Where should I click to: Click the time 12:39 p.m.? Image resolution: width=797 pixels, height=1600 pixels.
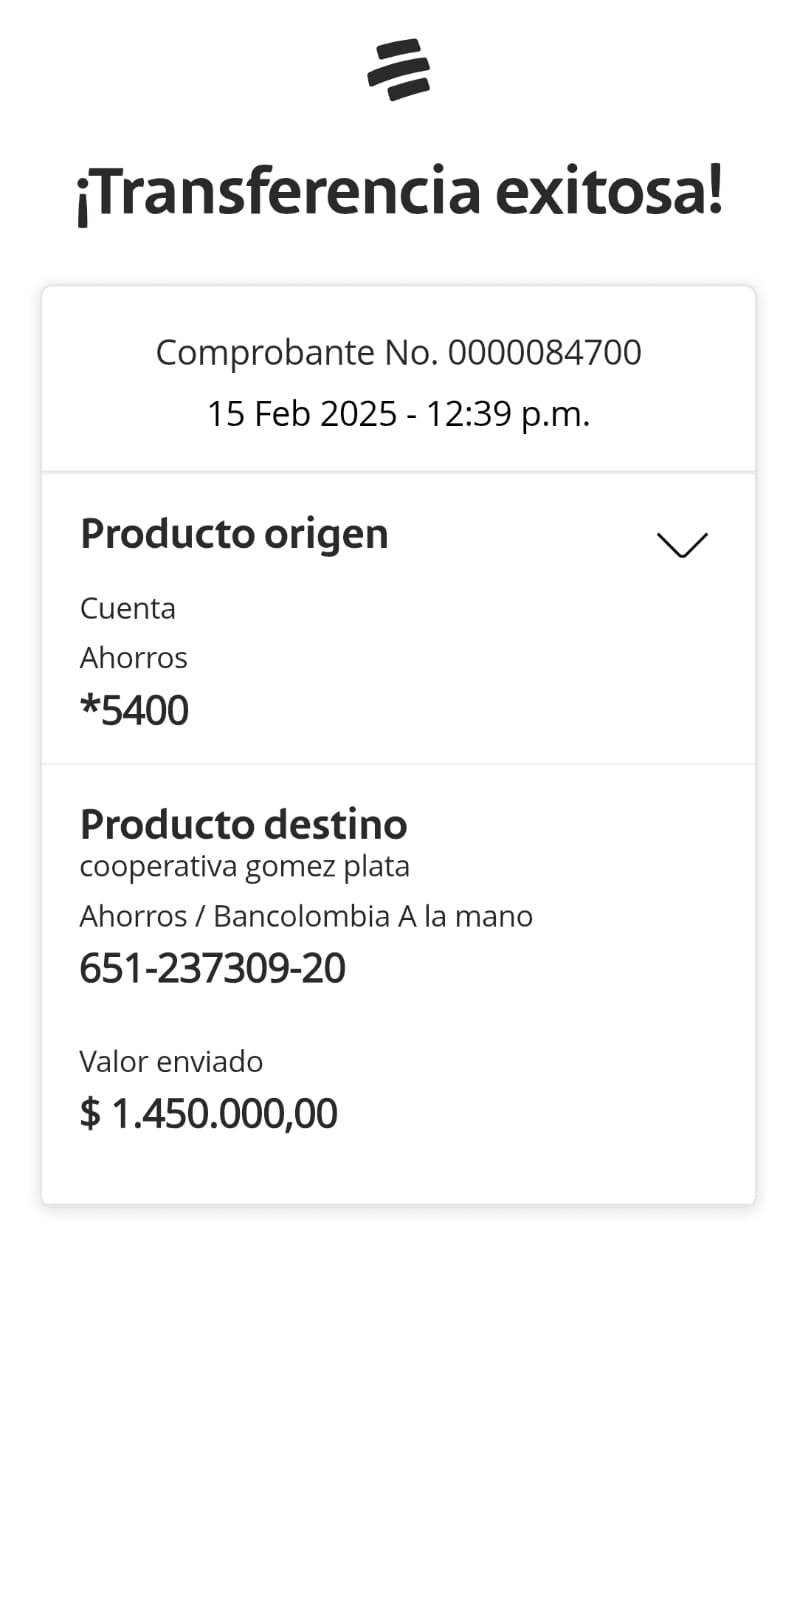coord(508,413)
